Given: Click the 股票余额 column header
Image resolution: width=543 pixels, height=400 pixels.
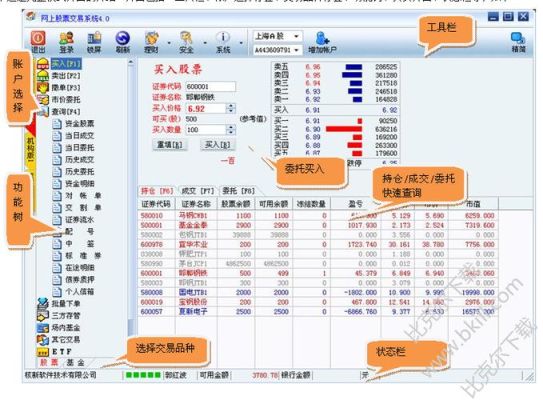Looking at the screenshot, I should pos(236,204).
